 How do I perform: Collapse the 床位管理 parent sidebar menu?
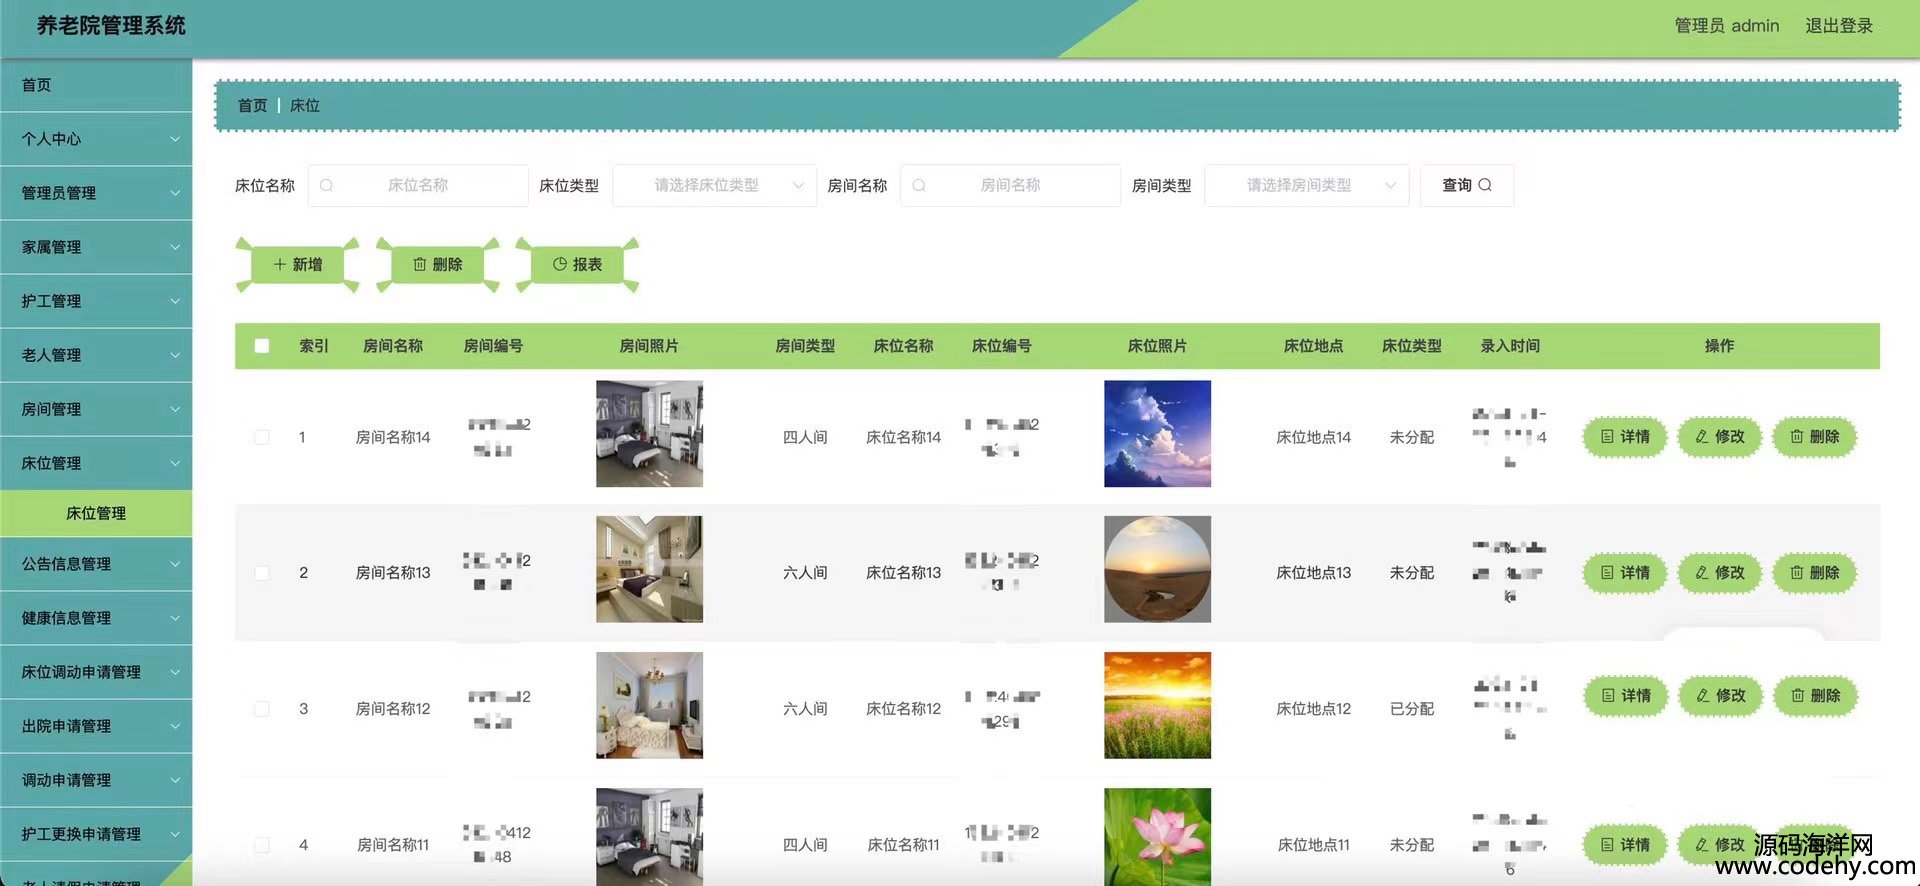[96, 463]
